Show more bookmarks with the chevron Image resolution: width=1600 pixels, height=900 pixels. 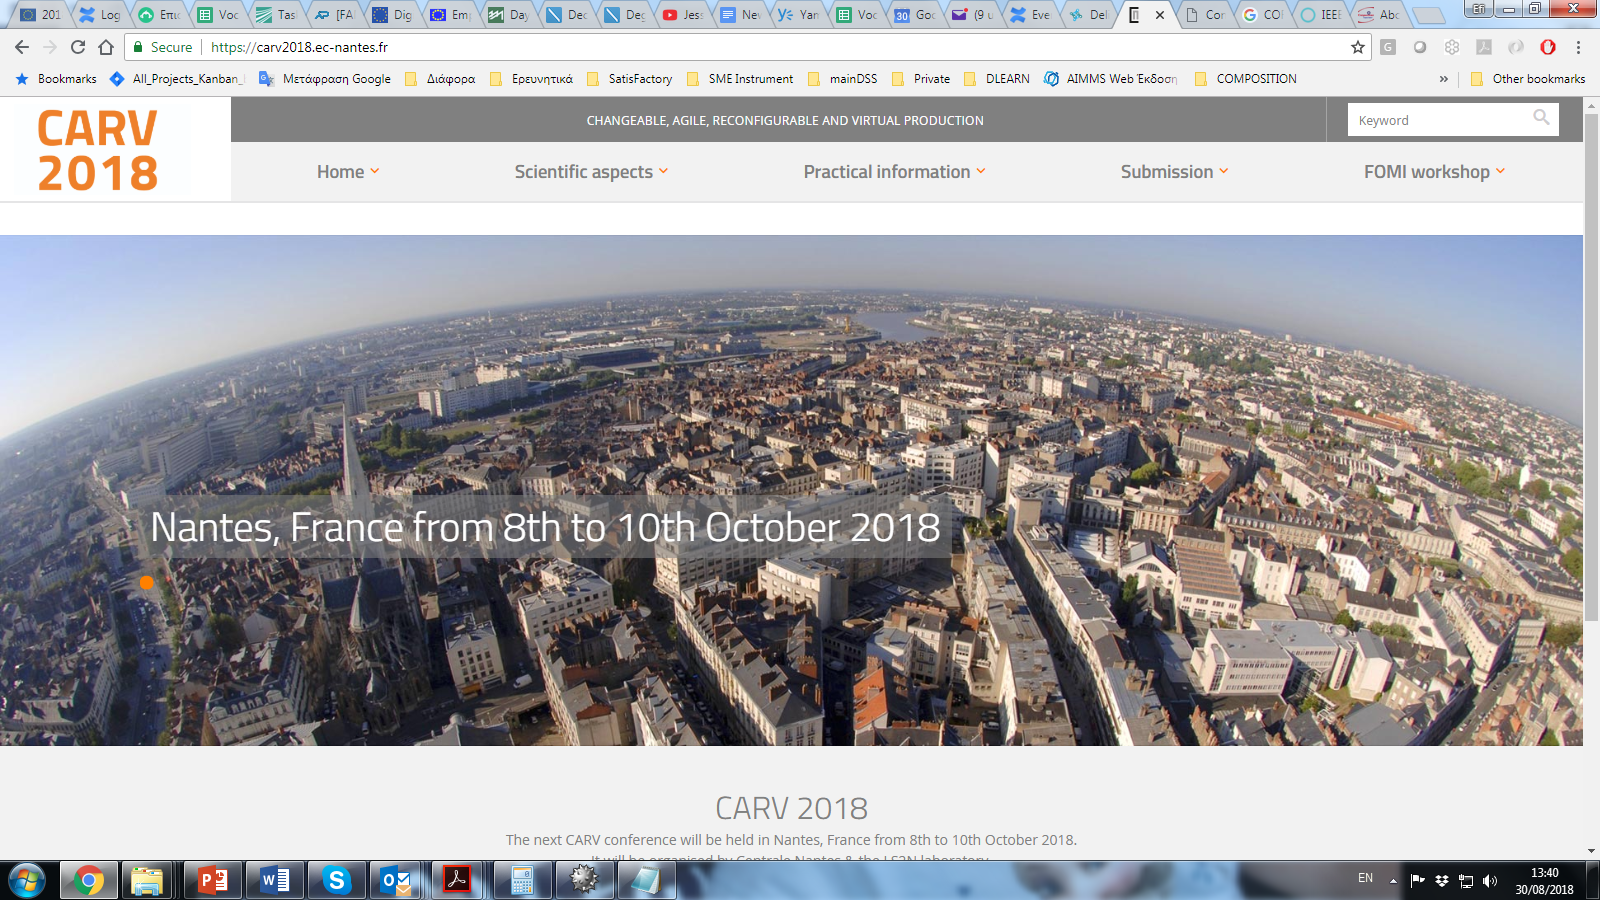[1443, 79]
